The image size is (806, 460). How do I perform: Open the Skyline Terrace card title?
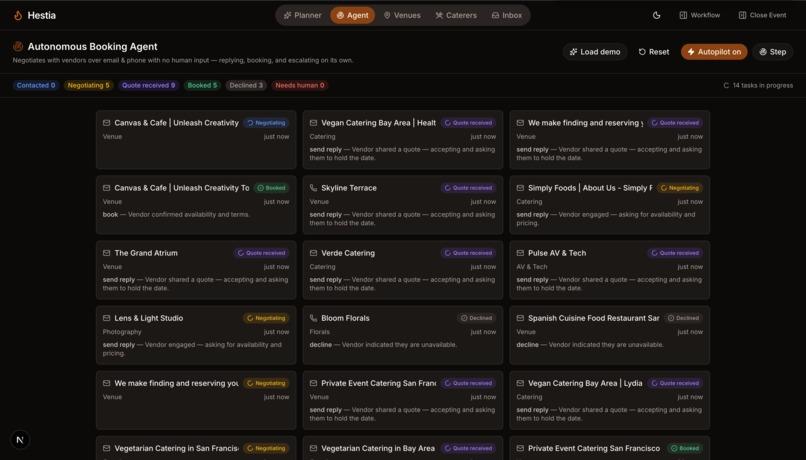click(x=349, y=188)
